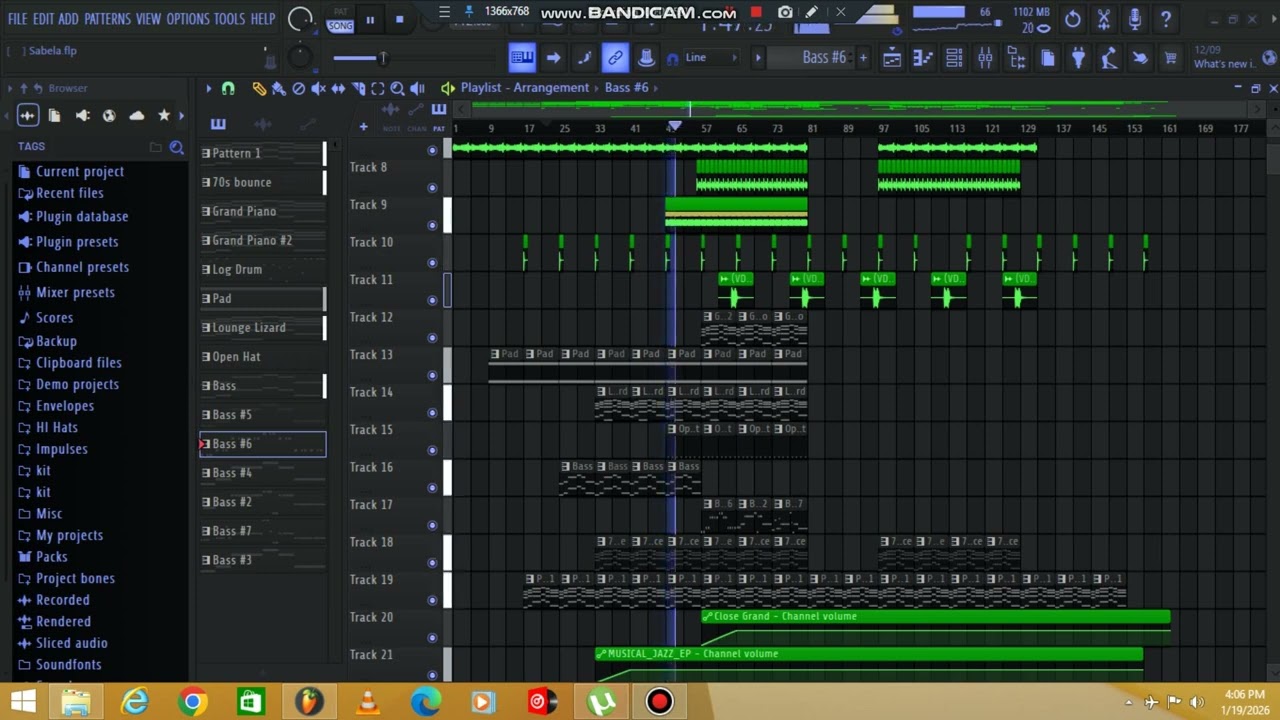Mute Track 12 using its green dot
The height and width of the screenshot is (720, 1280).
[432, 338]
